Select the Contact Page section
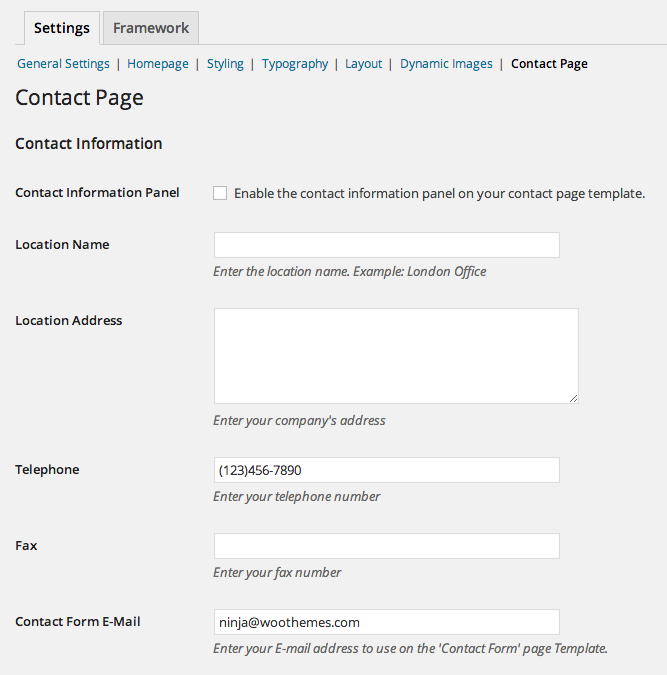The height and width of the screenshot is (675, 667). (549, 64)
